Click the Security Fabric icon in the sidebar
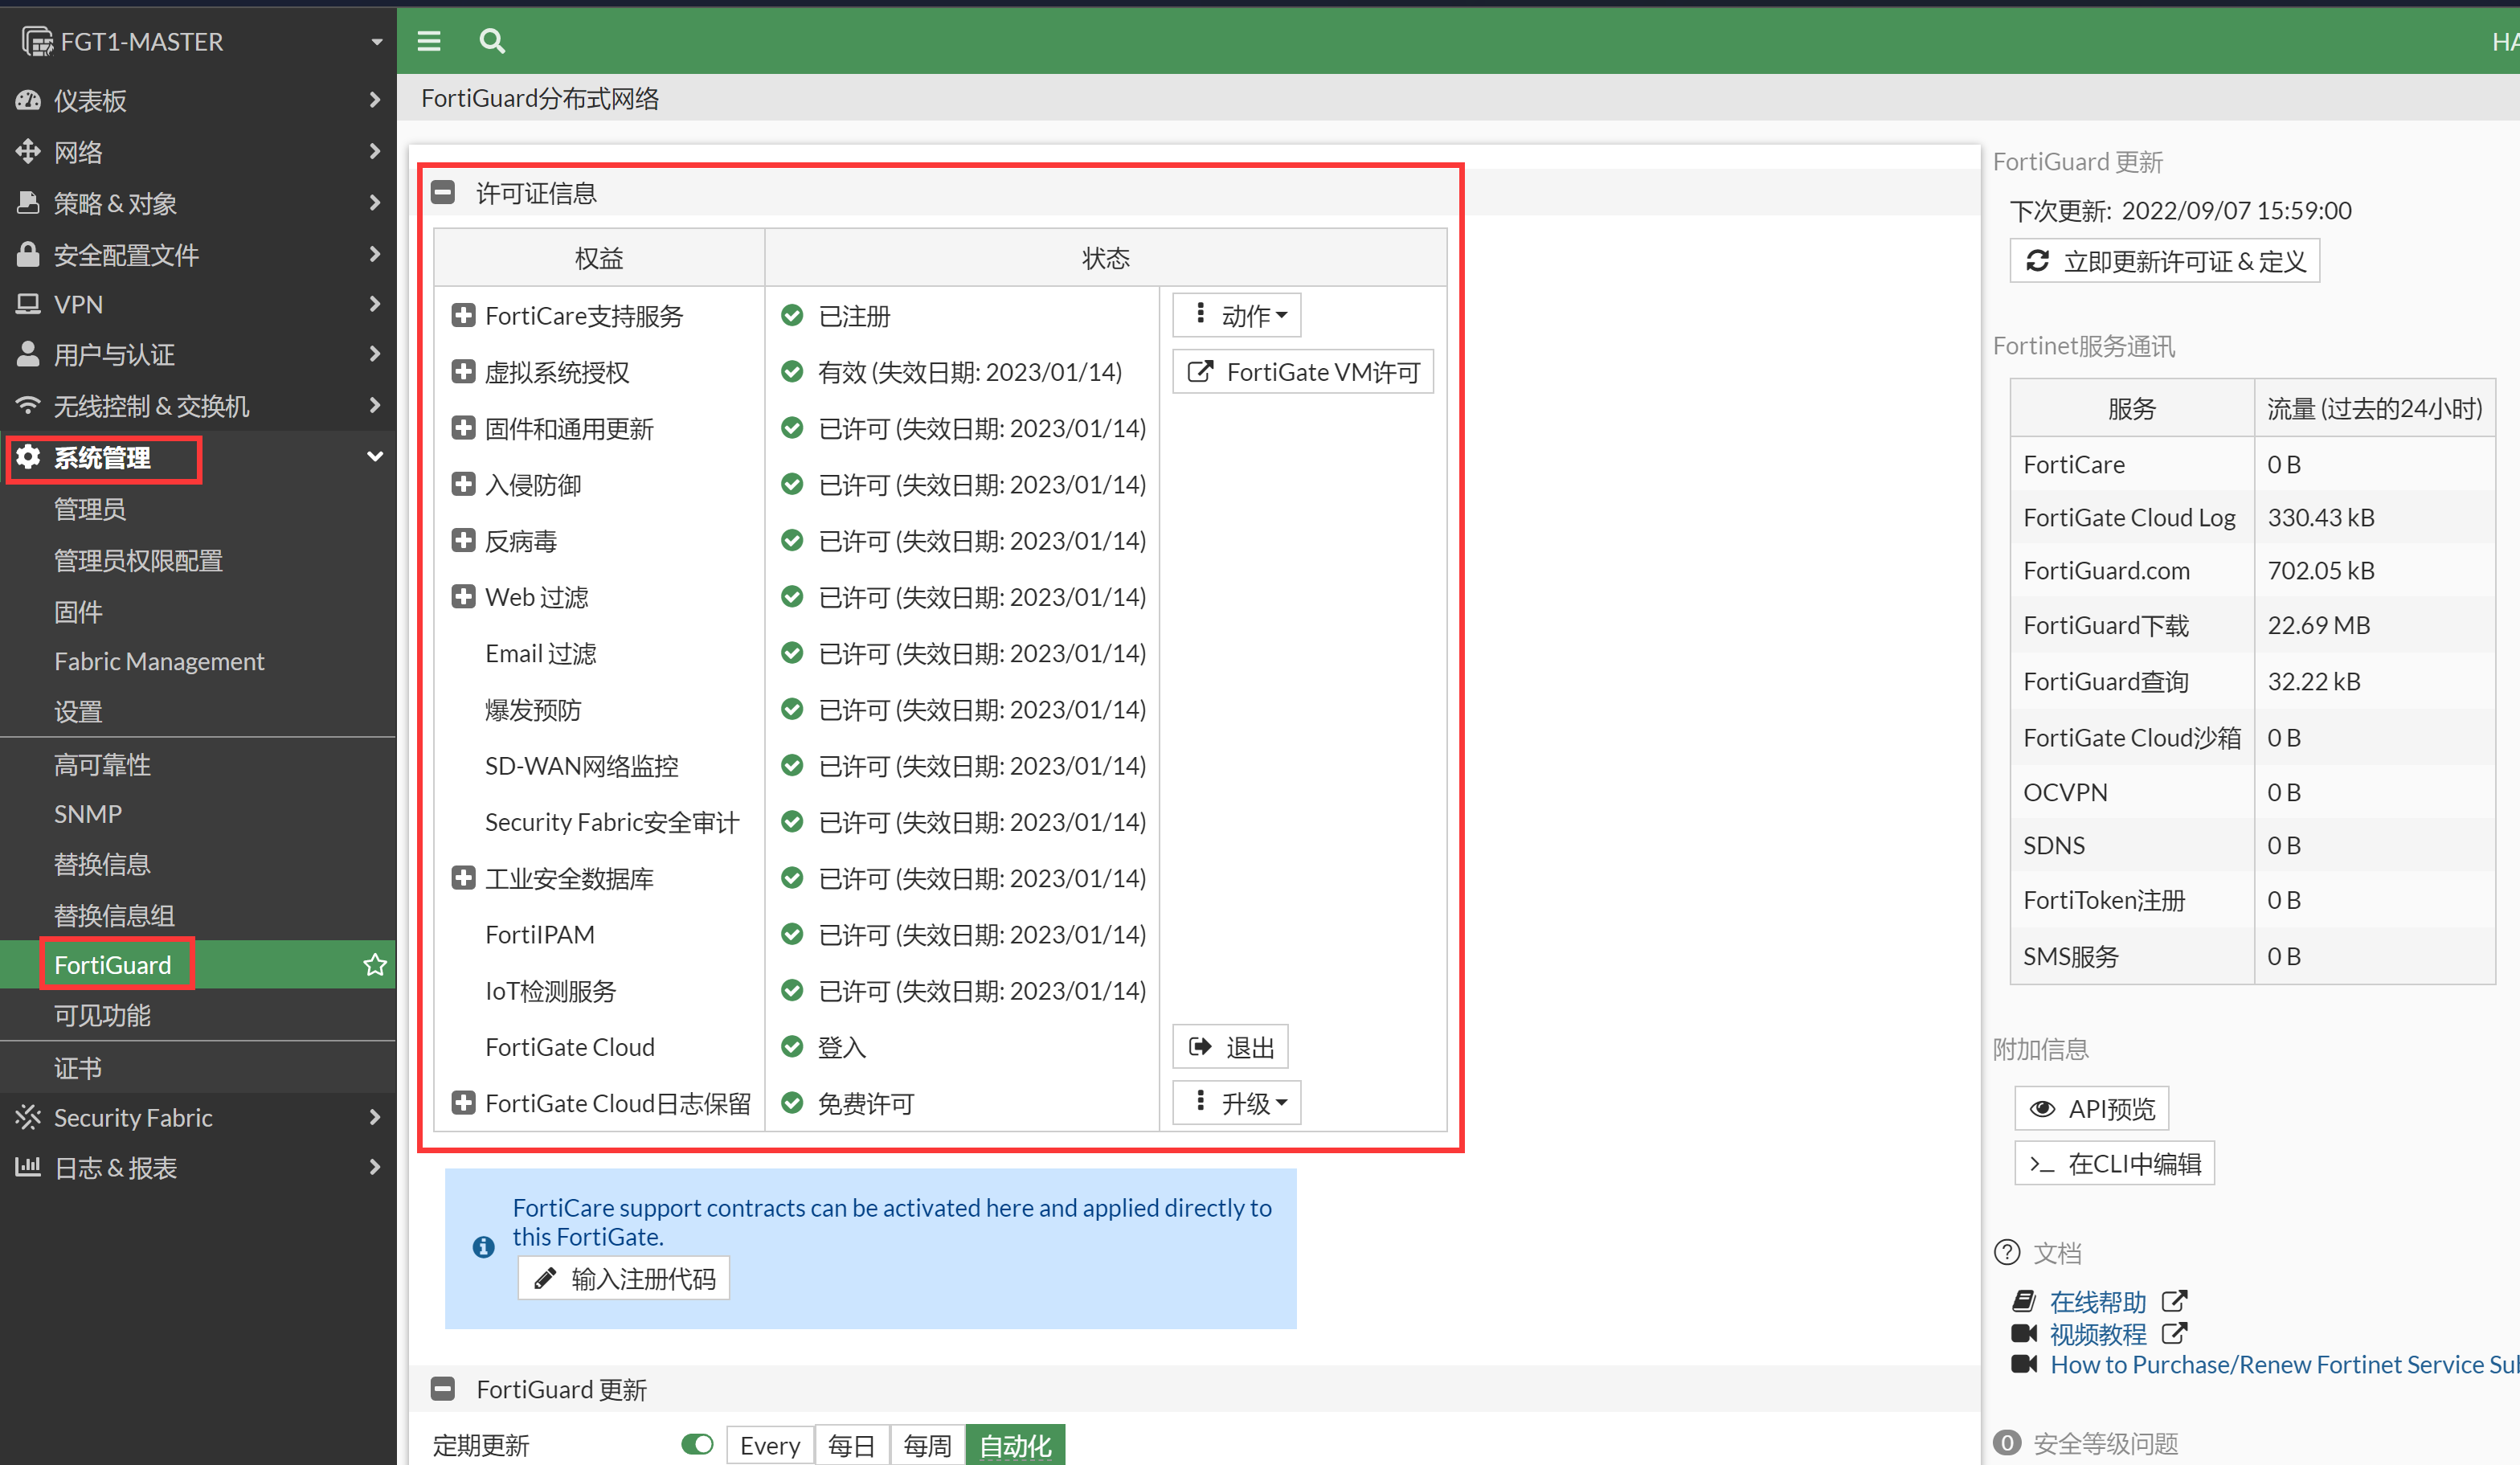The width and height of the screenshot is (2520, 1465). click(x=28, y=1117)
